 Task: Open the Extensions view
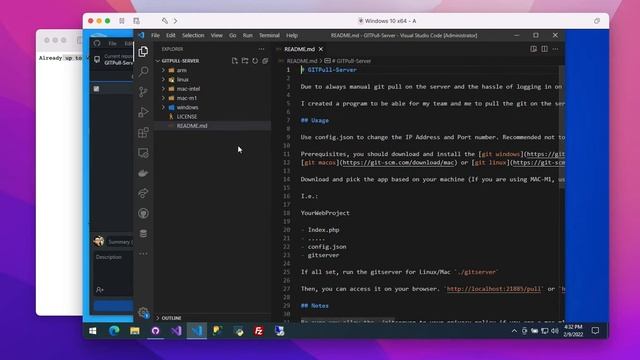[x=143, y=132]
